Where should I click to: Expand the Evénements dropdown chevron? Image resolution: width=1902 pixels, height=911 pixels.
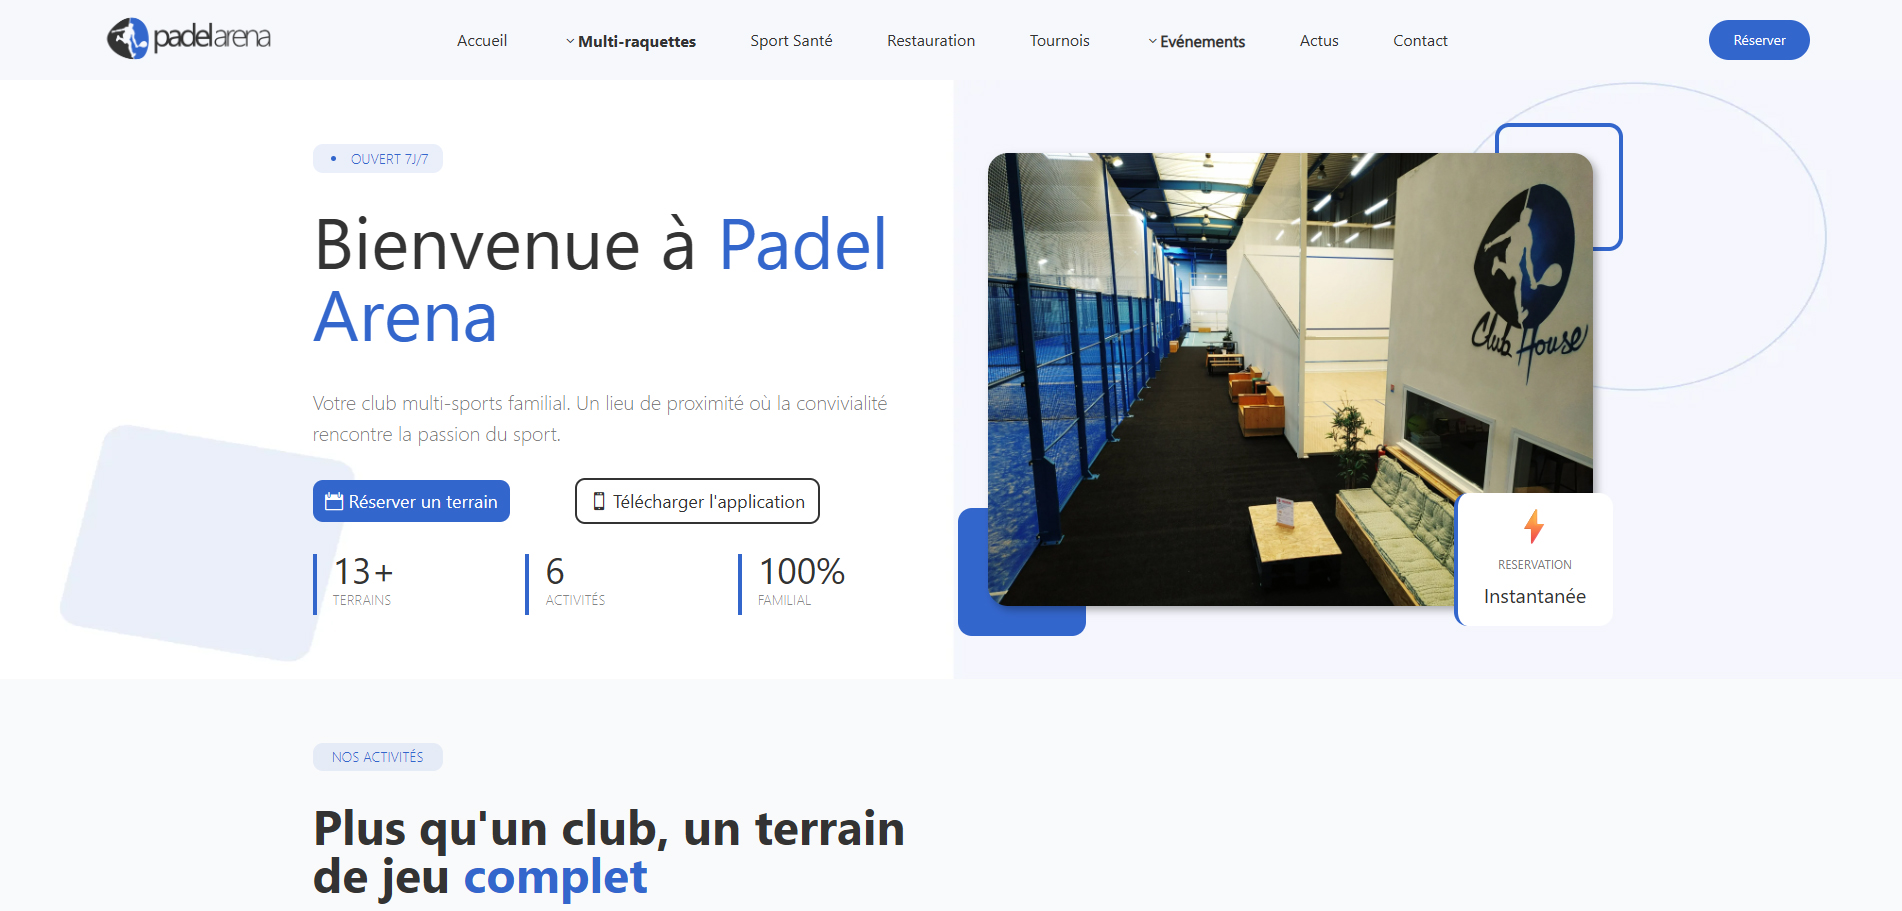click(1152, 41)
